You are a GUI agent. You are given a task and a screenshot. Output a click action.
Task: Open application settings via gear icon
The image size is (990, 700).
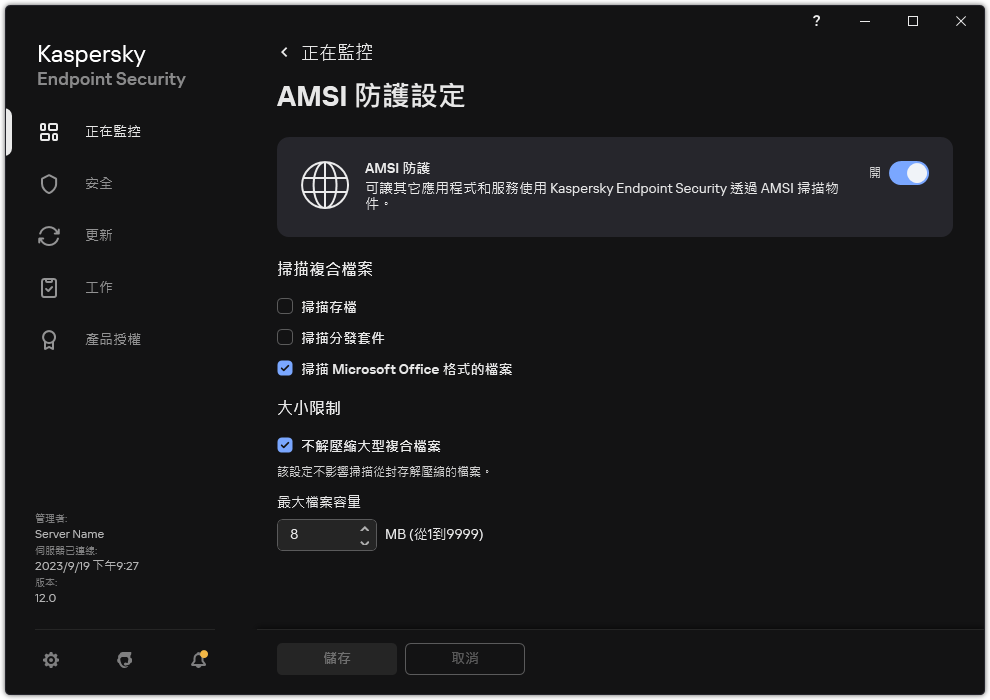pos(50,660)
